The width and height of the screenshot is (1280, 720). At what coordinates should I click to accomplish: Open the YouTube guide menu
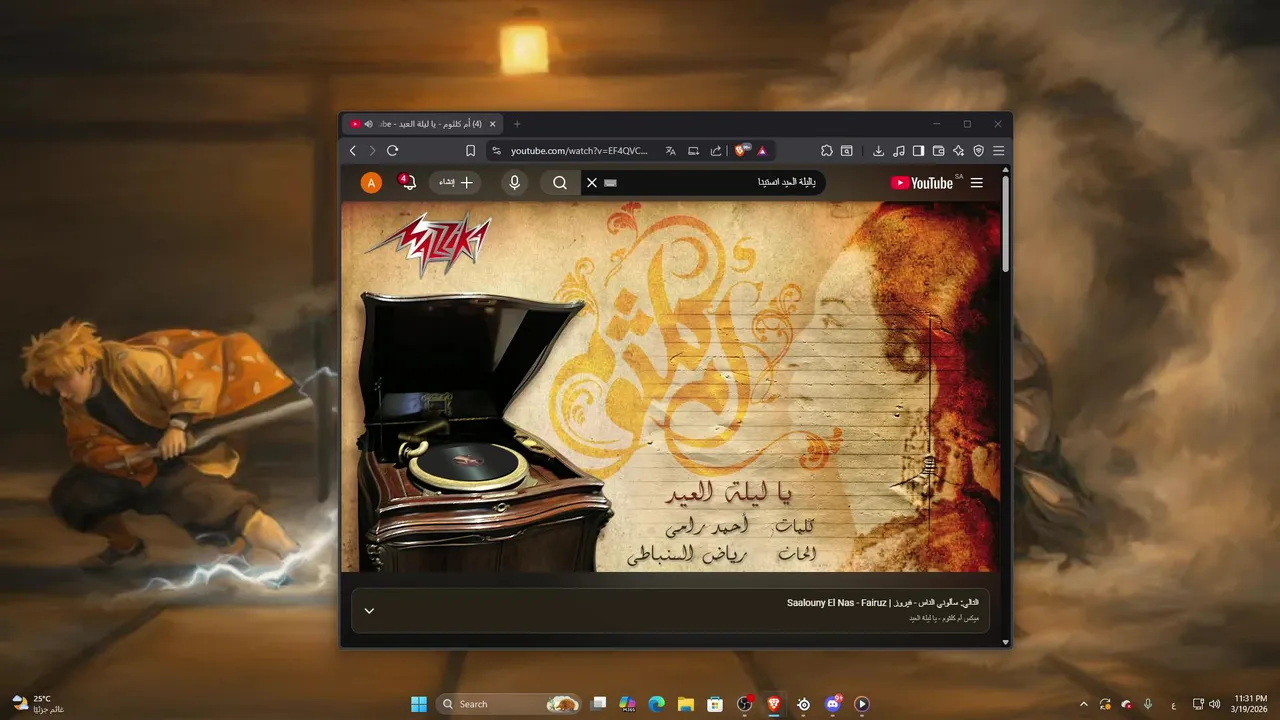pyautogui.click(x=977, y=183)
